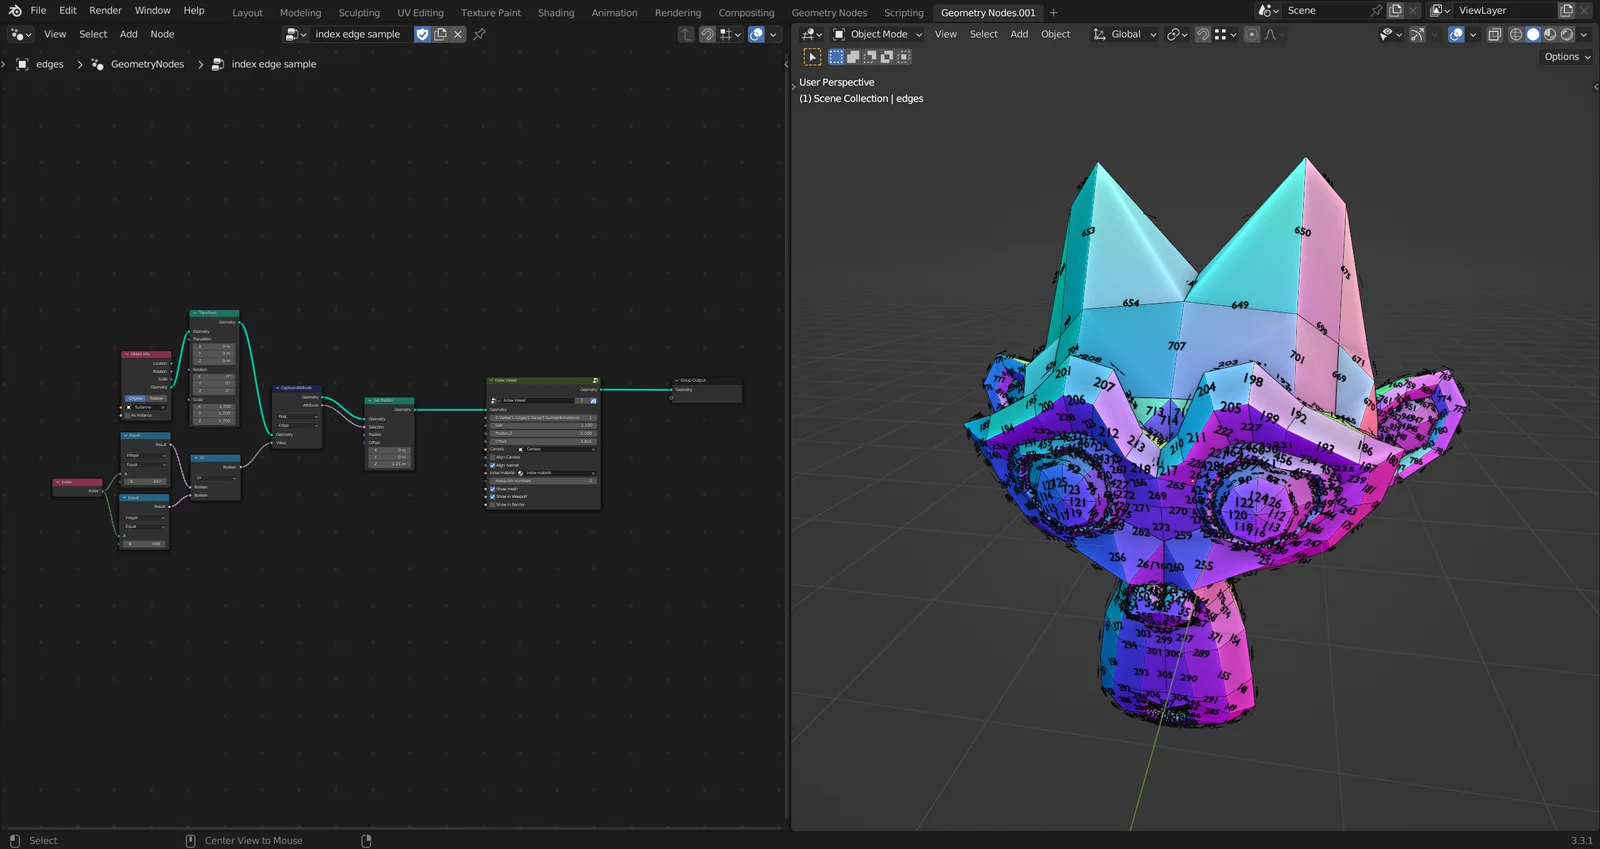Screen dimensions: 1600x849
Task: Expand the Options dropdown in viewport
Action: tap(1566, 57)
